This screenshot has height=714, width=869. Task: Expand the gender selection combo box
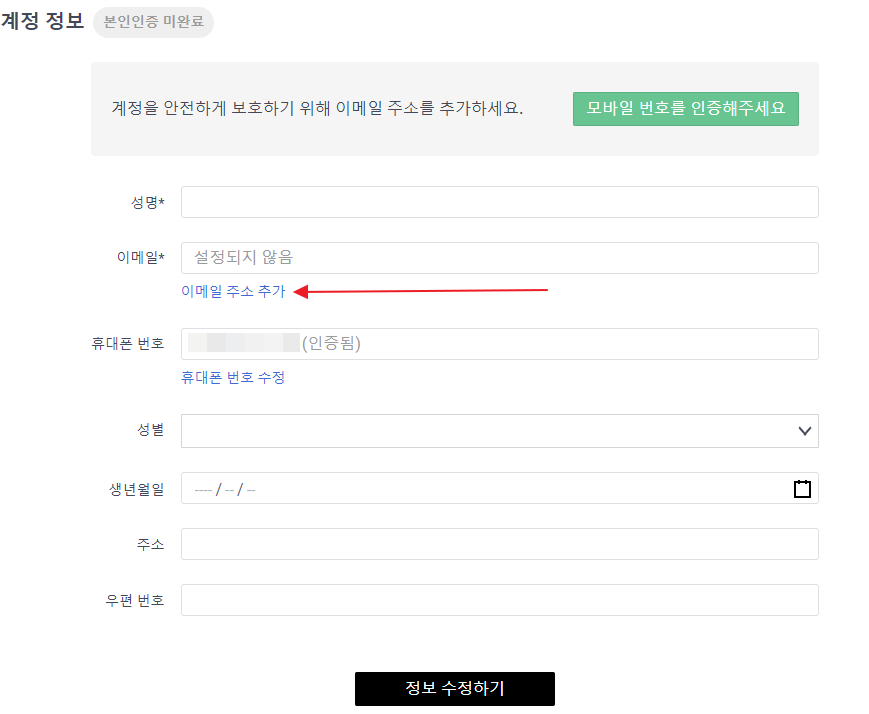pos(500,430)
